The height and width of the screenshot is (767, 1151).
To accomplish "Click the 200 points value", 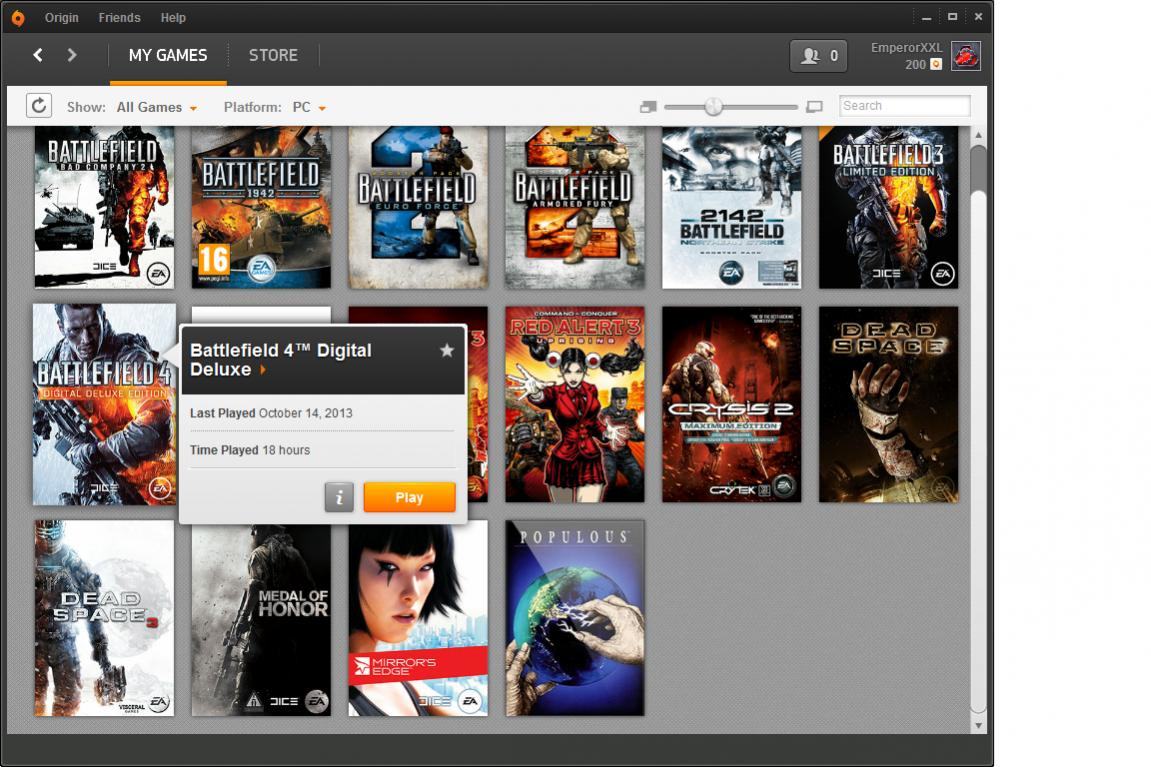I will [915, 65].
